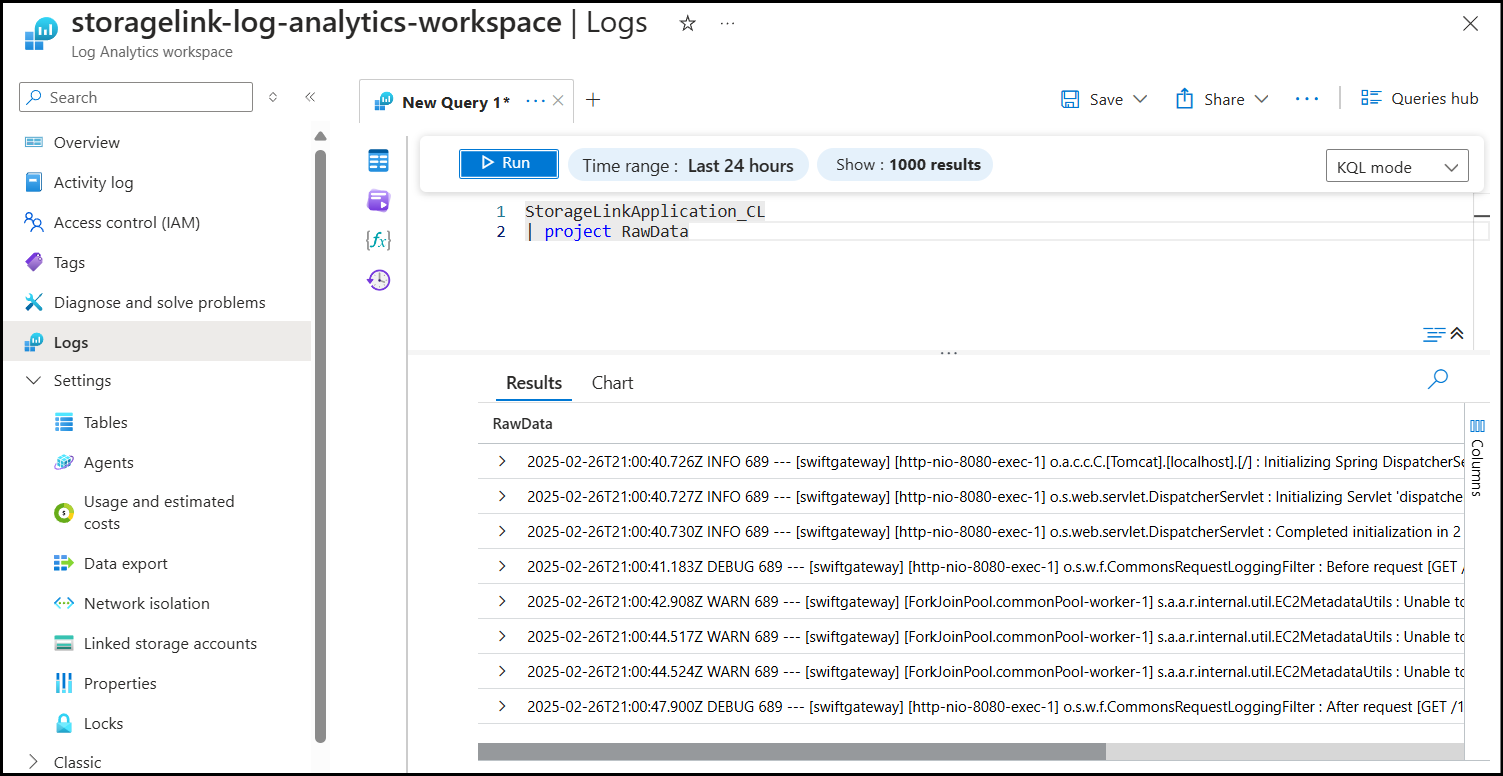1503x776 pixels.
Task: Open the Query history icon
Action: (378, 280)
